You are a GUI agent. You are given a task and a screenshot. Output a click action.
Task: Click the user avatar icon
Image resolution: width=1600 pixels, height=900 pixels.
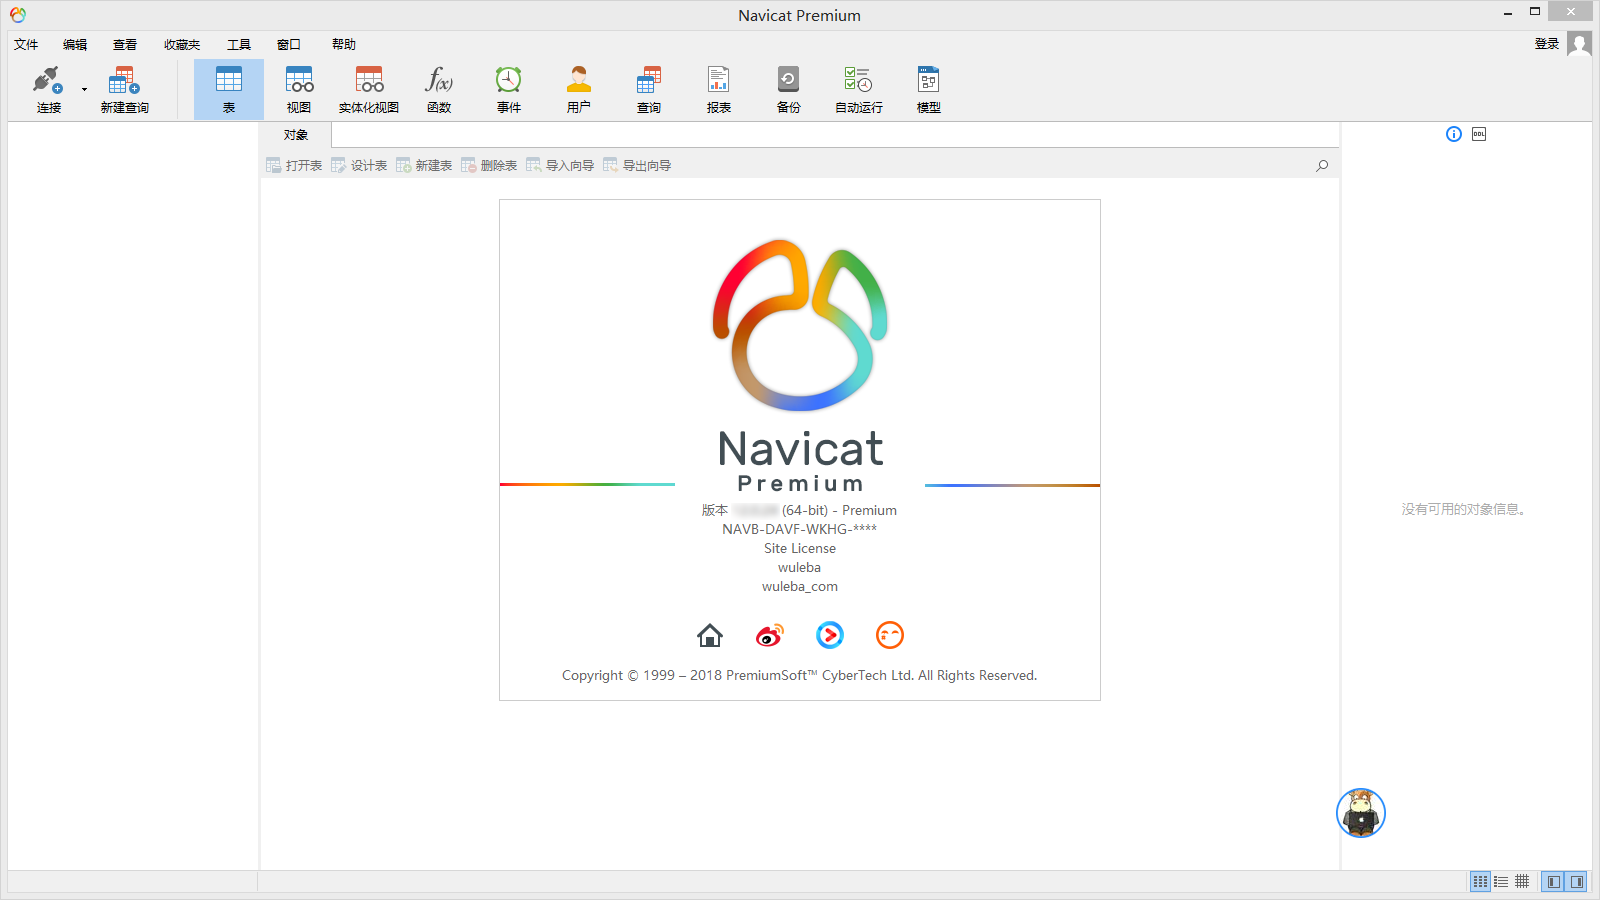(x=1579, y=43)
